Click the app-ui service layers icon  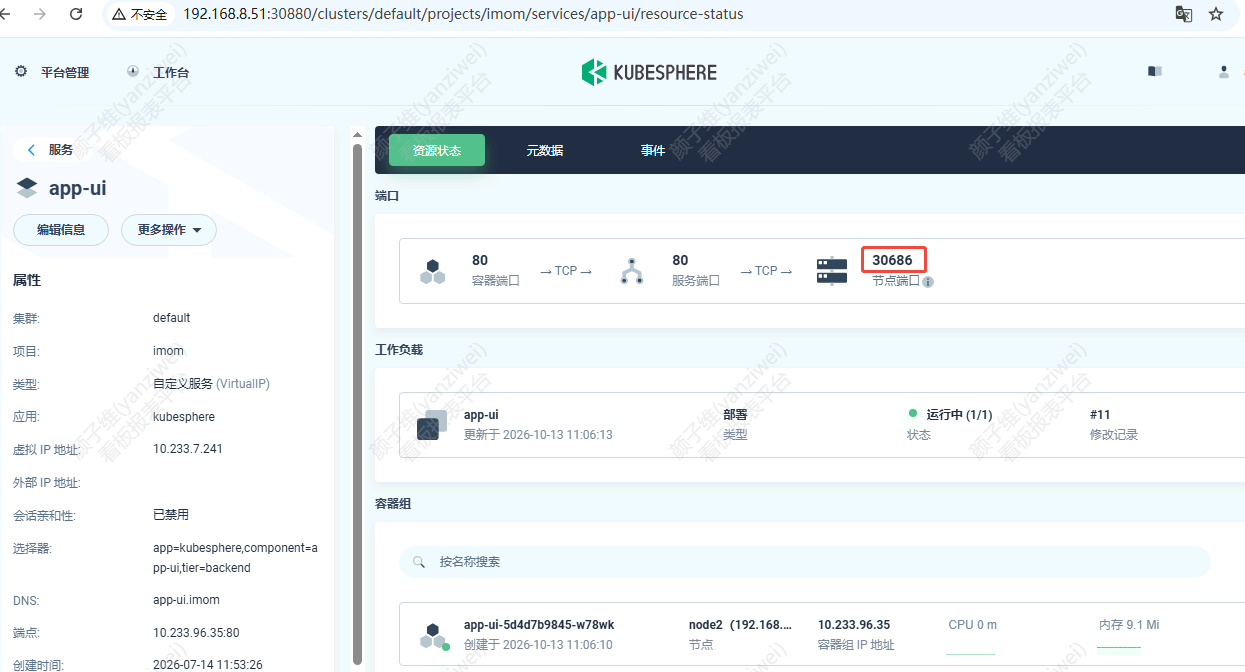[x=27, y=188]
